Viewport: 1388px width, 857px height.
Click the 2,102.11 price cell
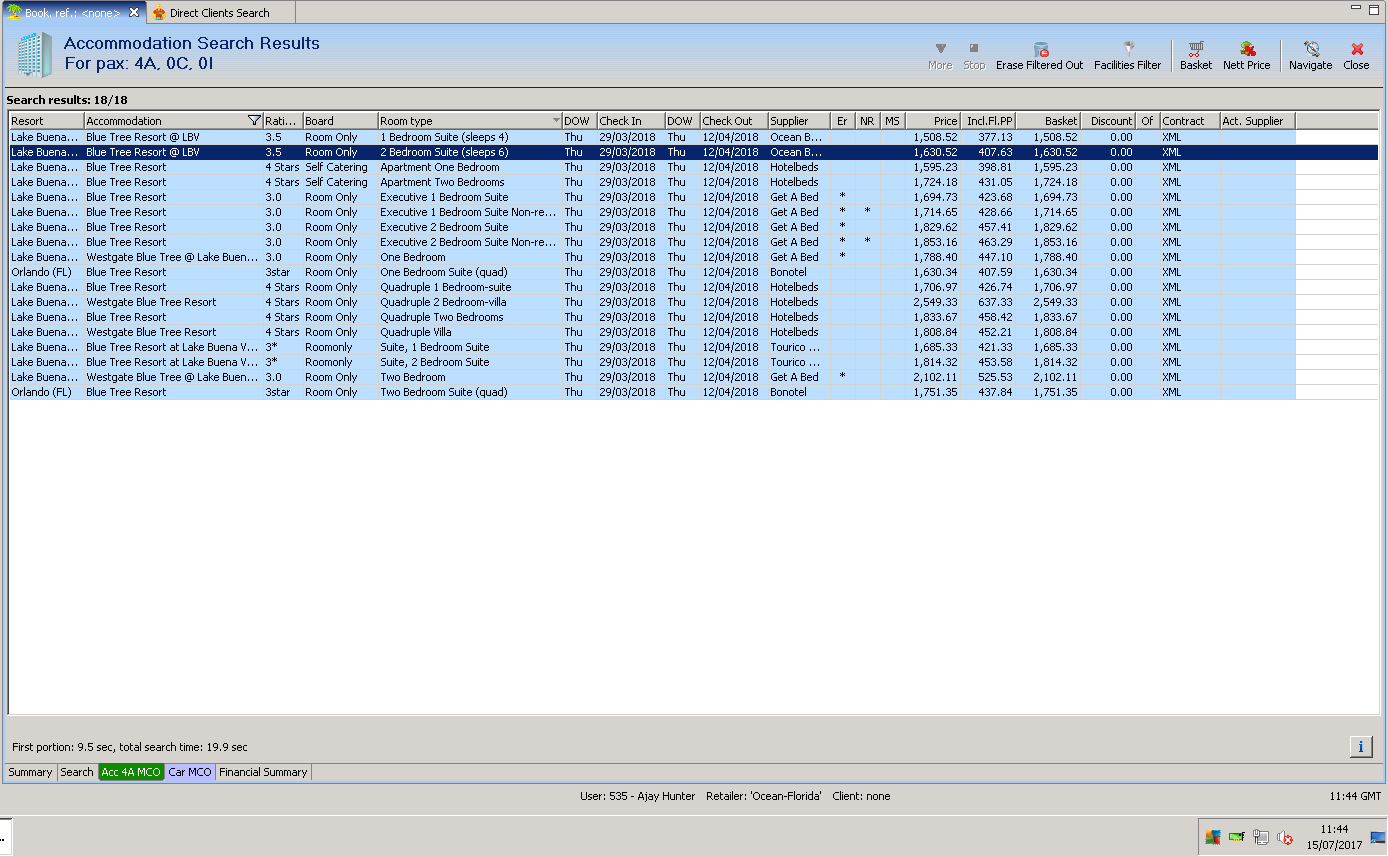point(934,377)
